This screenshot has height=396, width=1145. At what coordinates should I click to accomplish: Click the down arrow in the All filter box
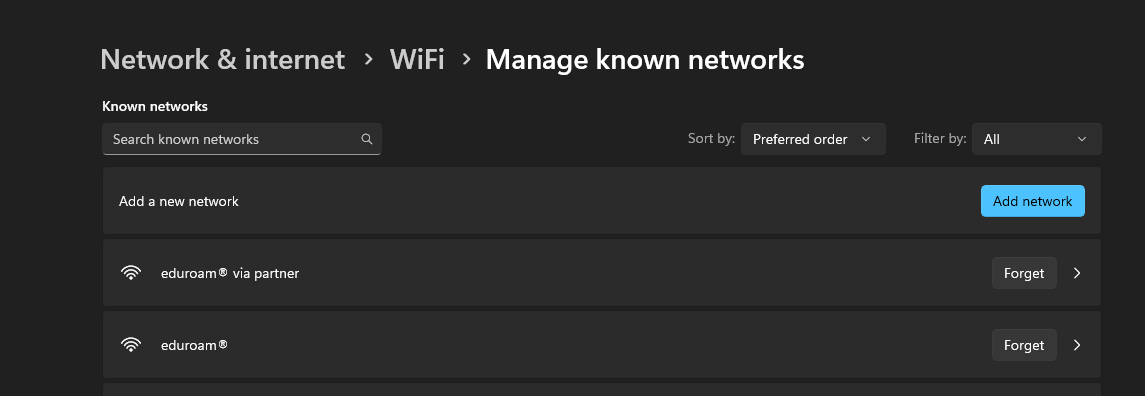pos(1082,139)
